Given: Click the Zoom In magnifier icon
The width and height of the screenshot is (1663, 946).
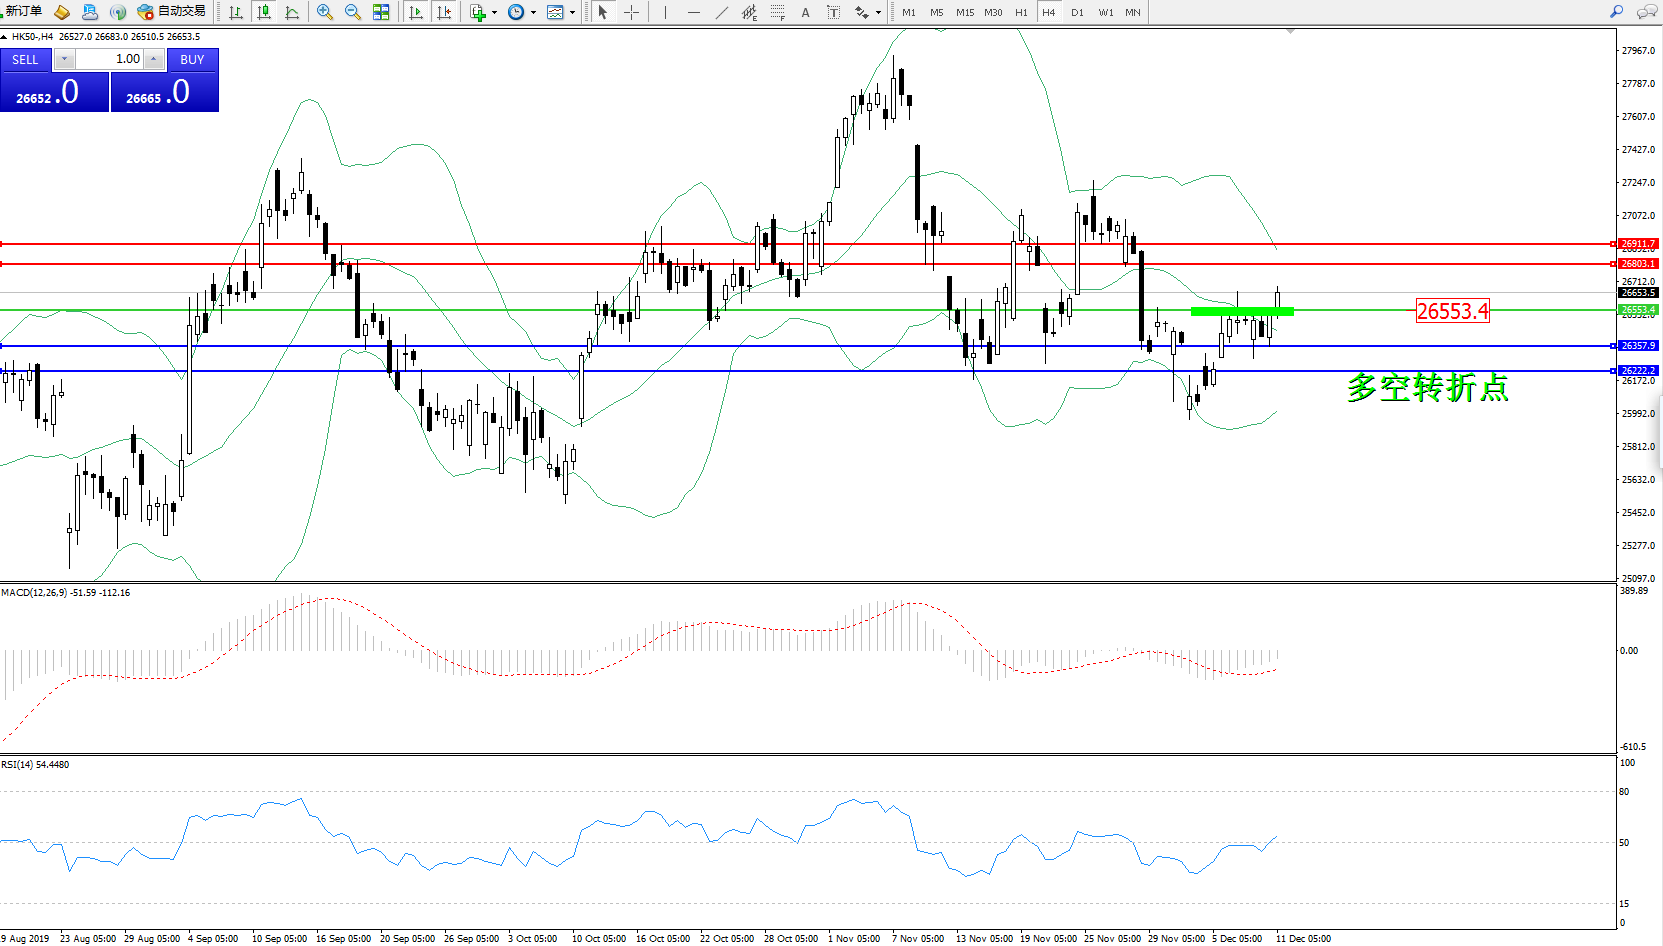Looking at the screenshot, I should click(325, 12).
